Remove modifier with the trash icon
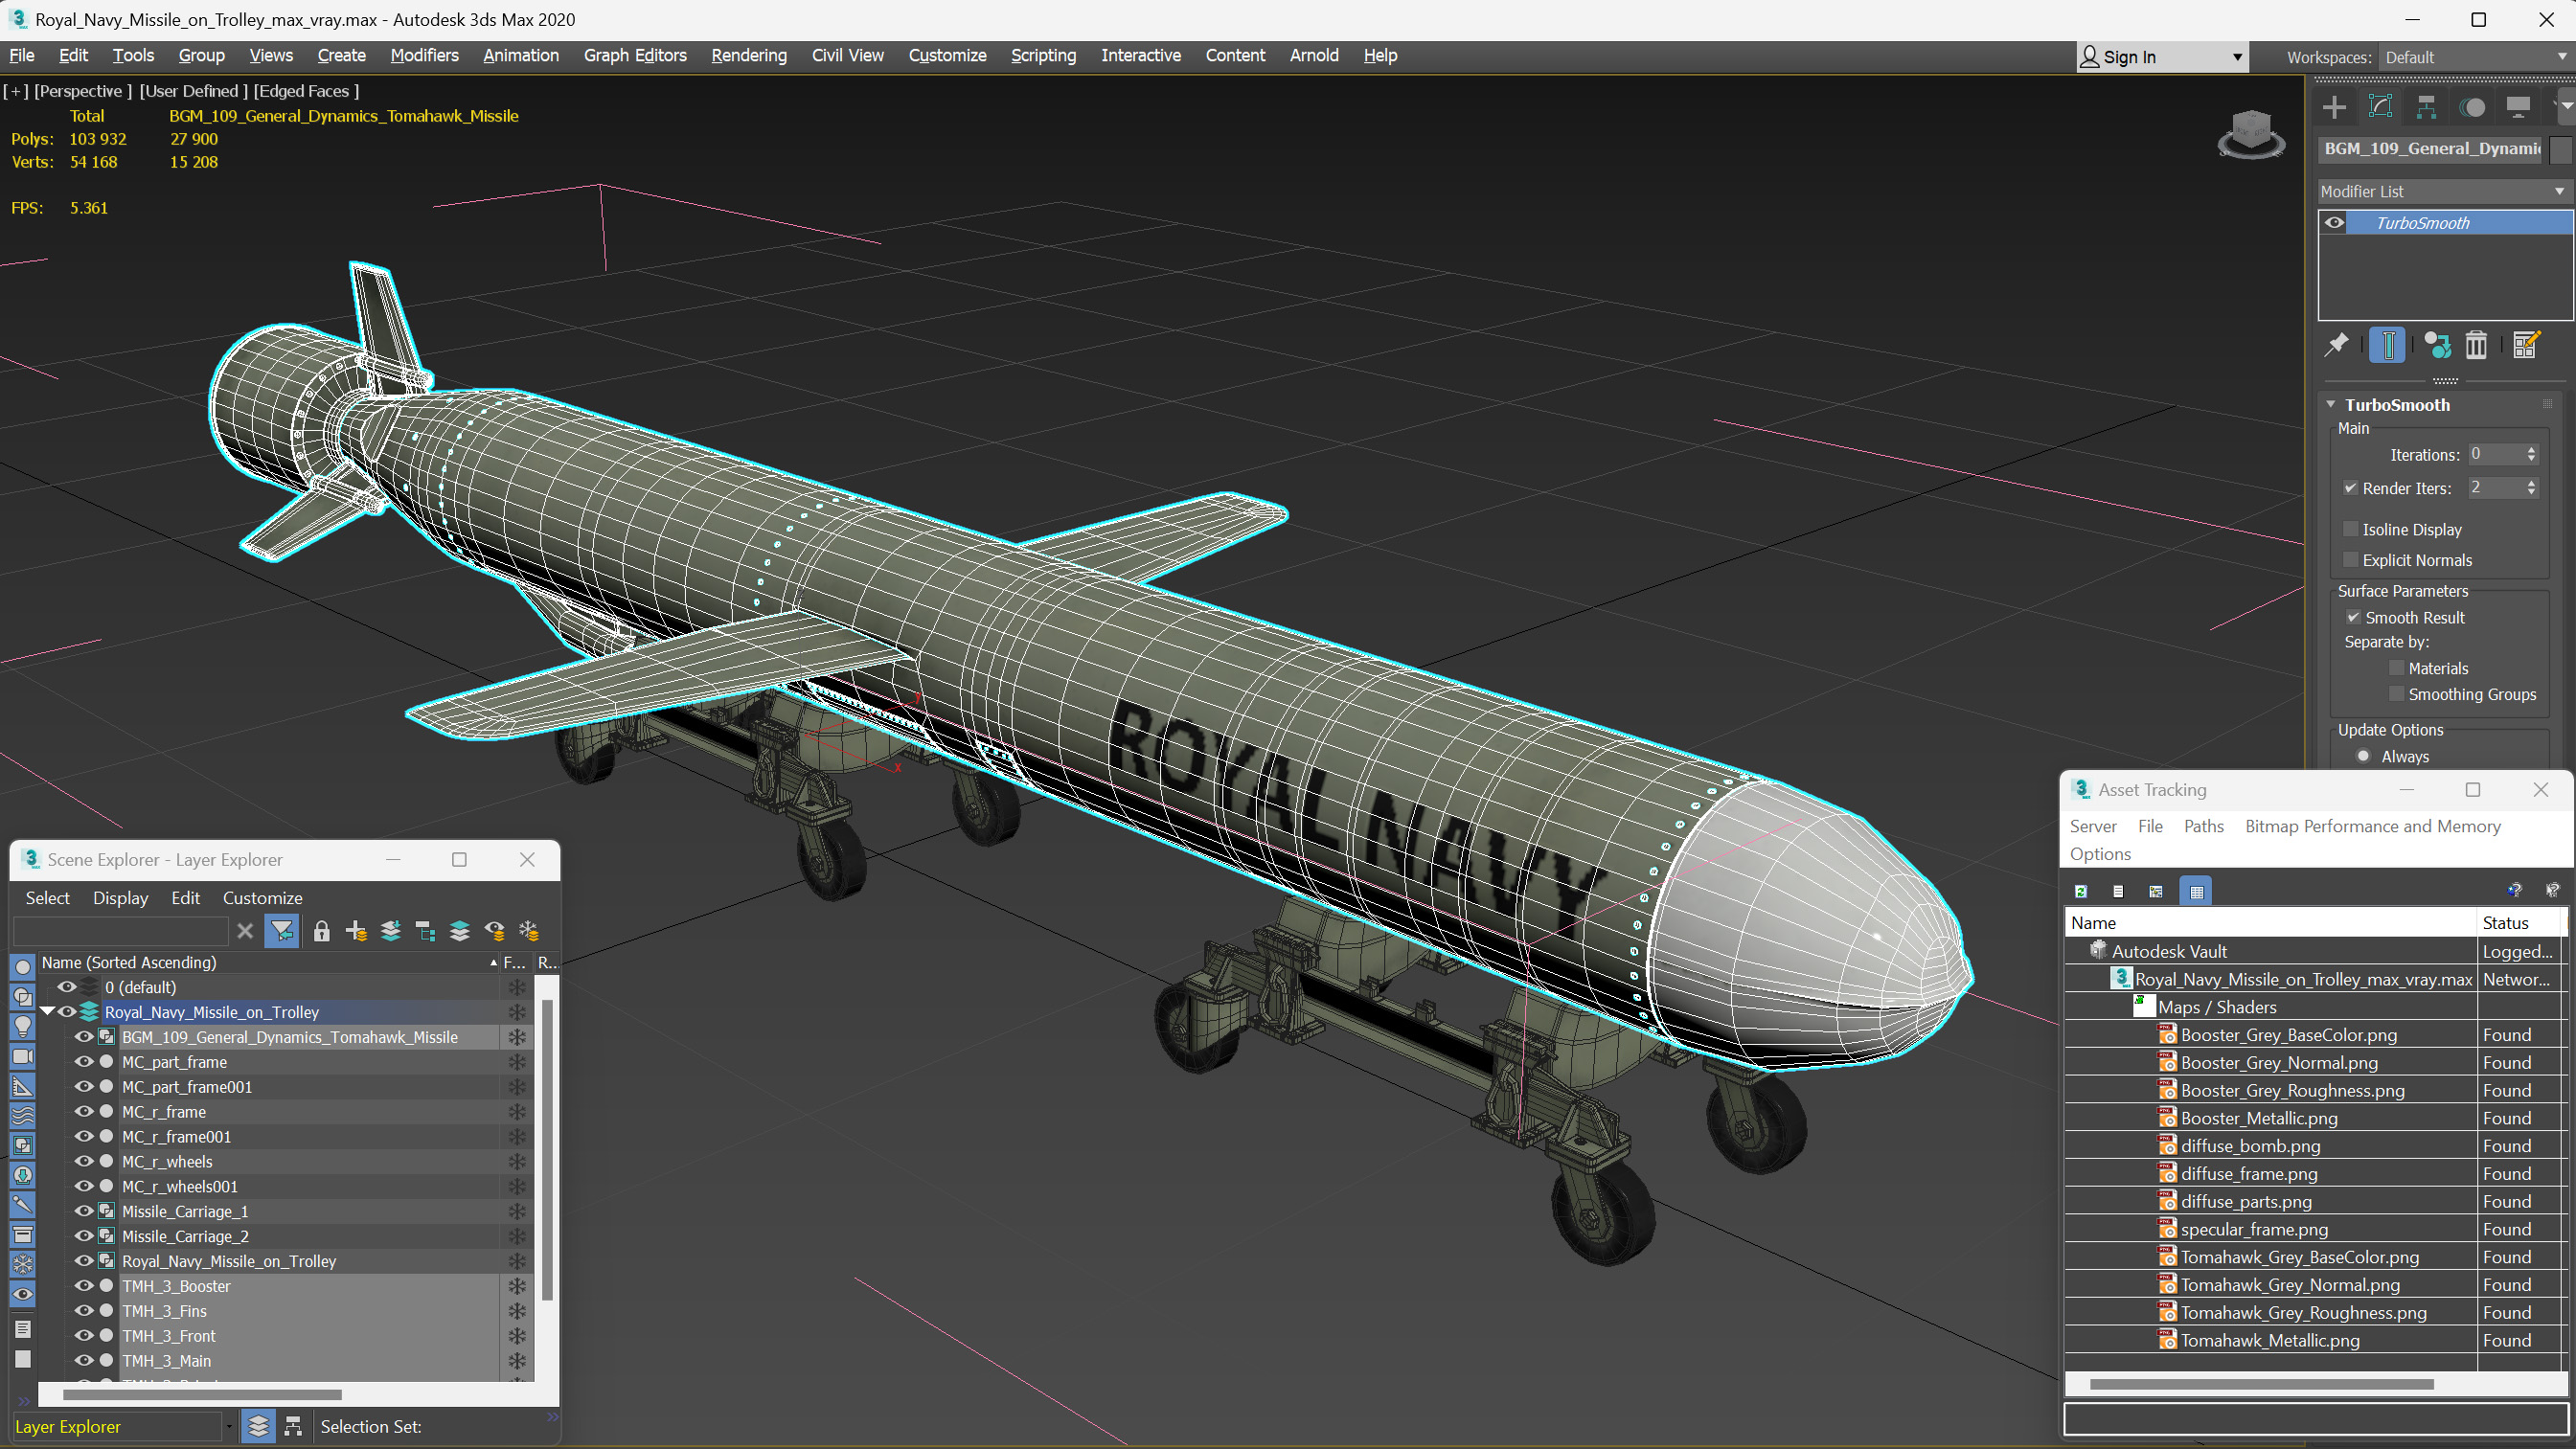The height and width of the screenshot is (1449, 2576). (2476, 345)
